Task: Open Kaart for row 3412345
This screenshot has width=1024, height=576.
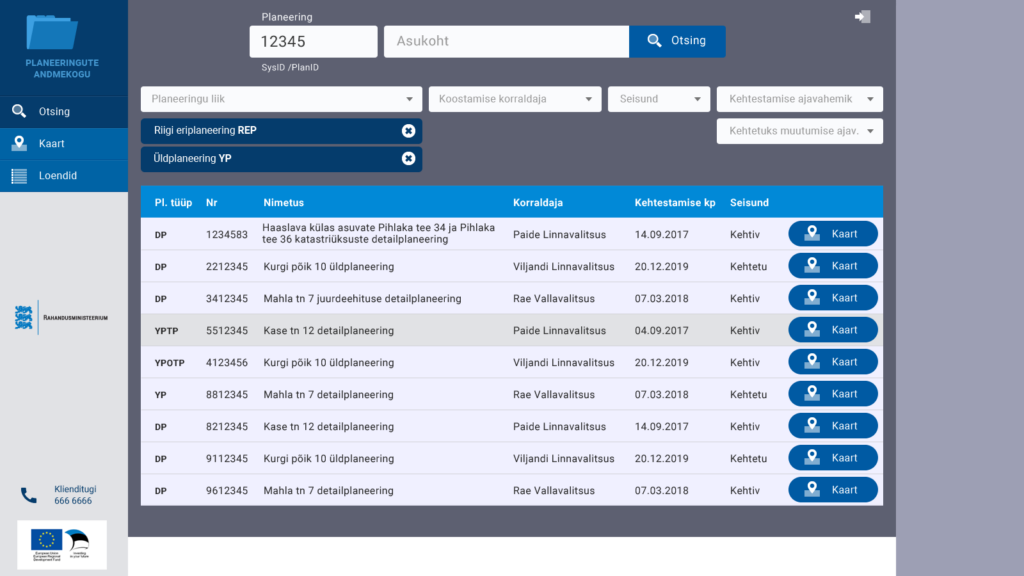Action: click(x=833, y=298)
